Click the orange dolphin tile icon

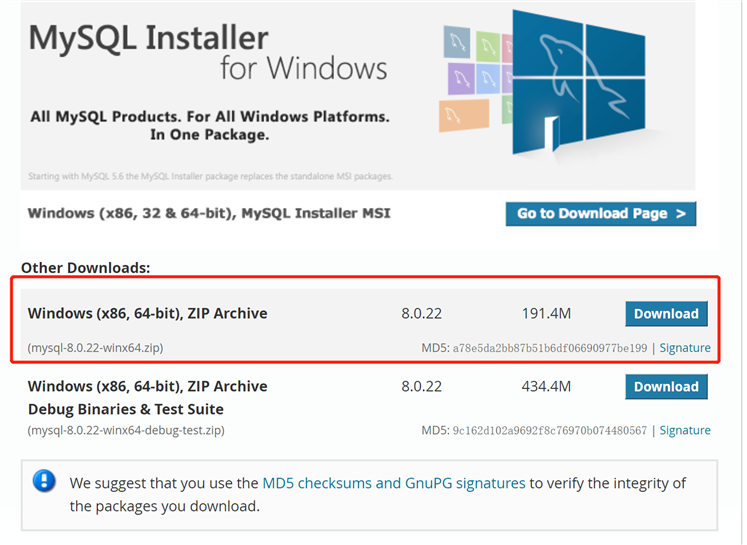tap(464, 115)
